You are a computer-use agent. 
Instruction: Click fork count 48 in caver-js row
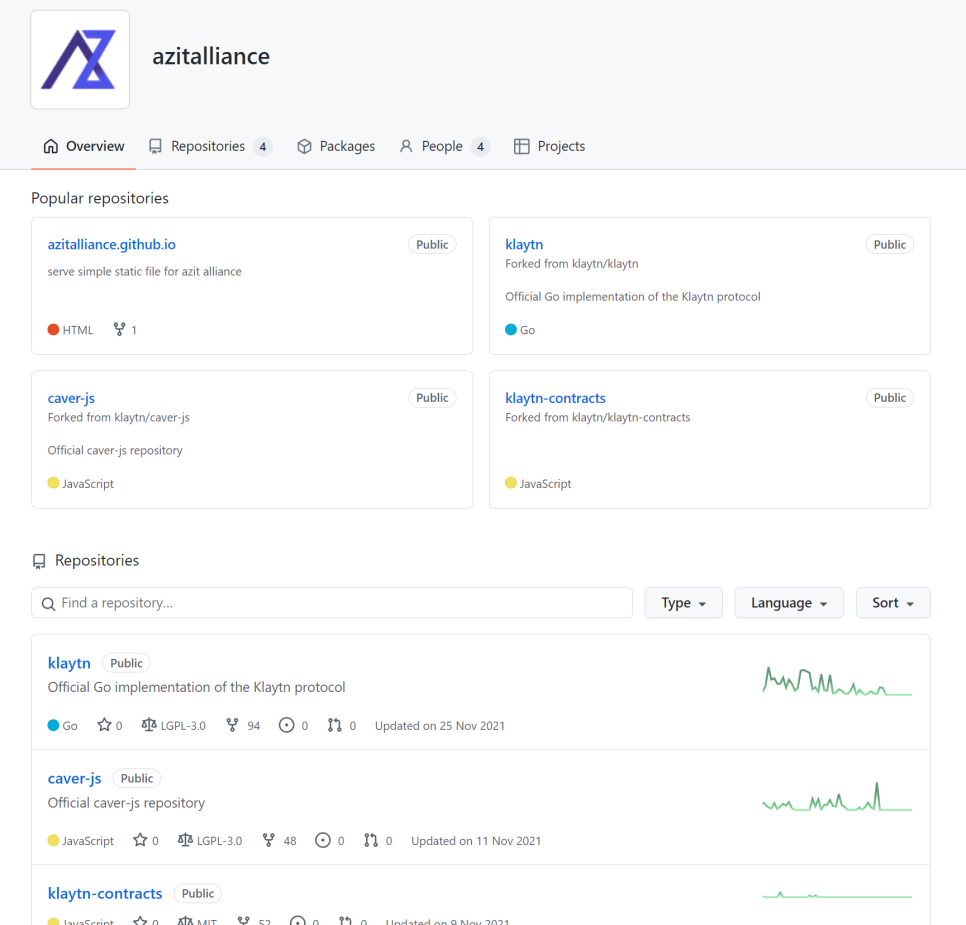point(280,841)
